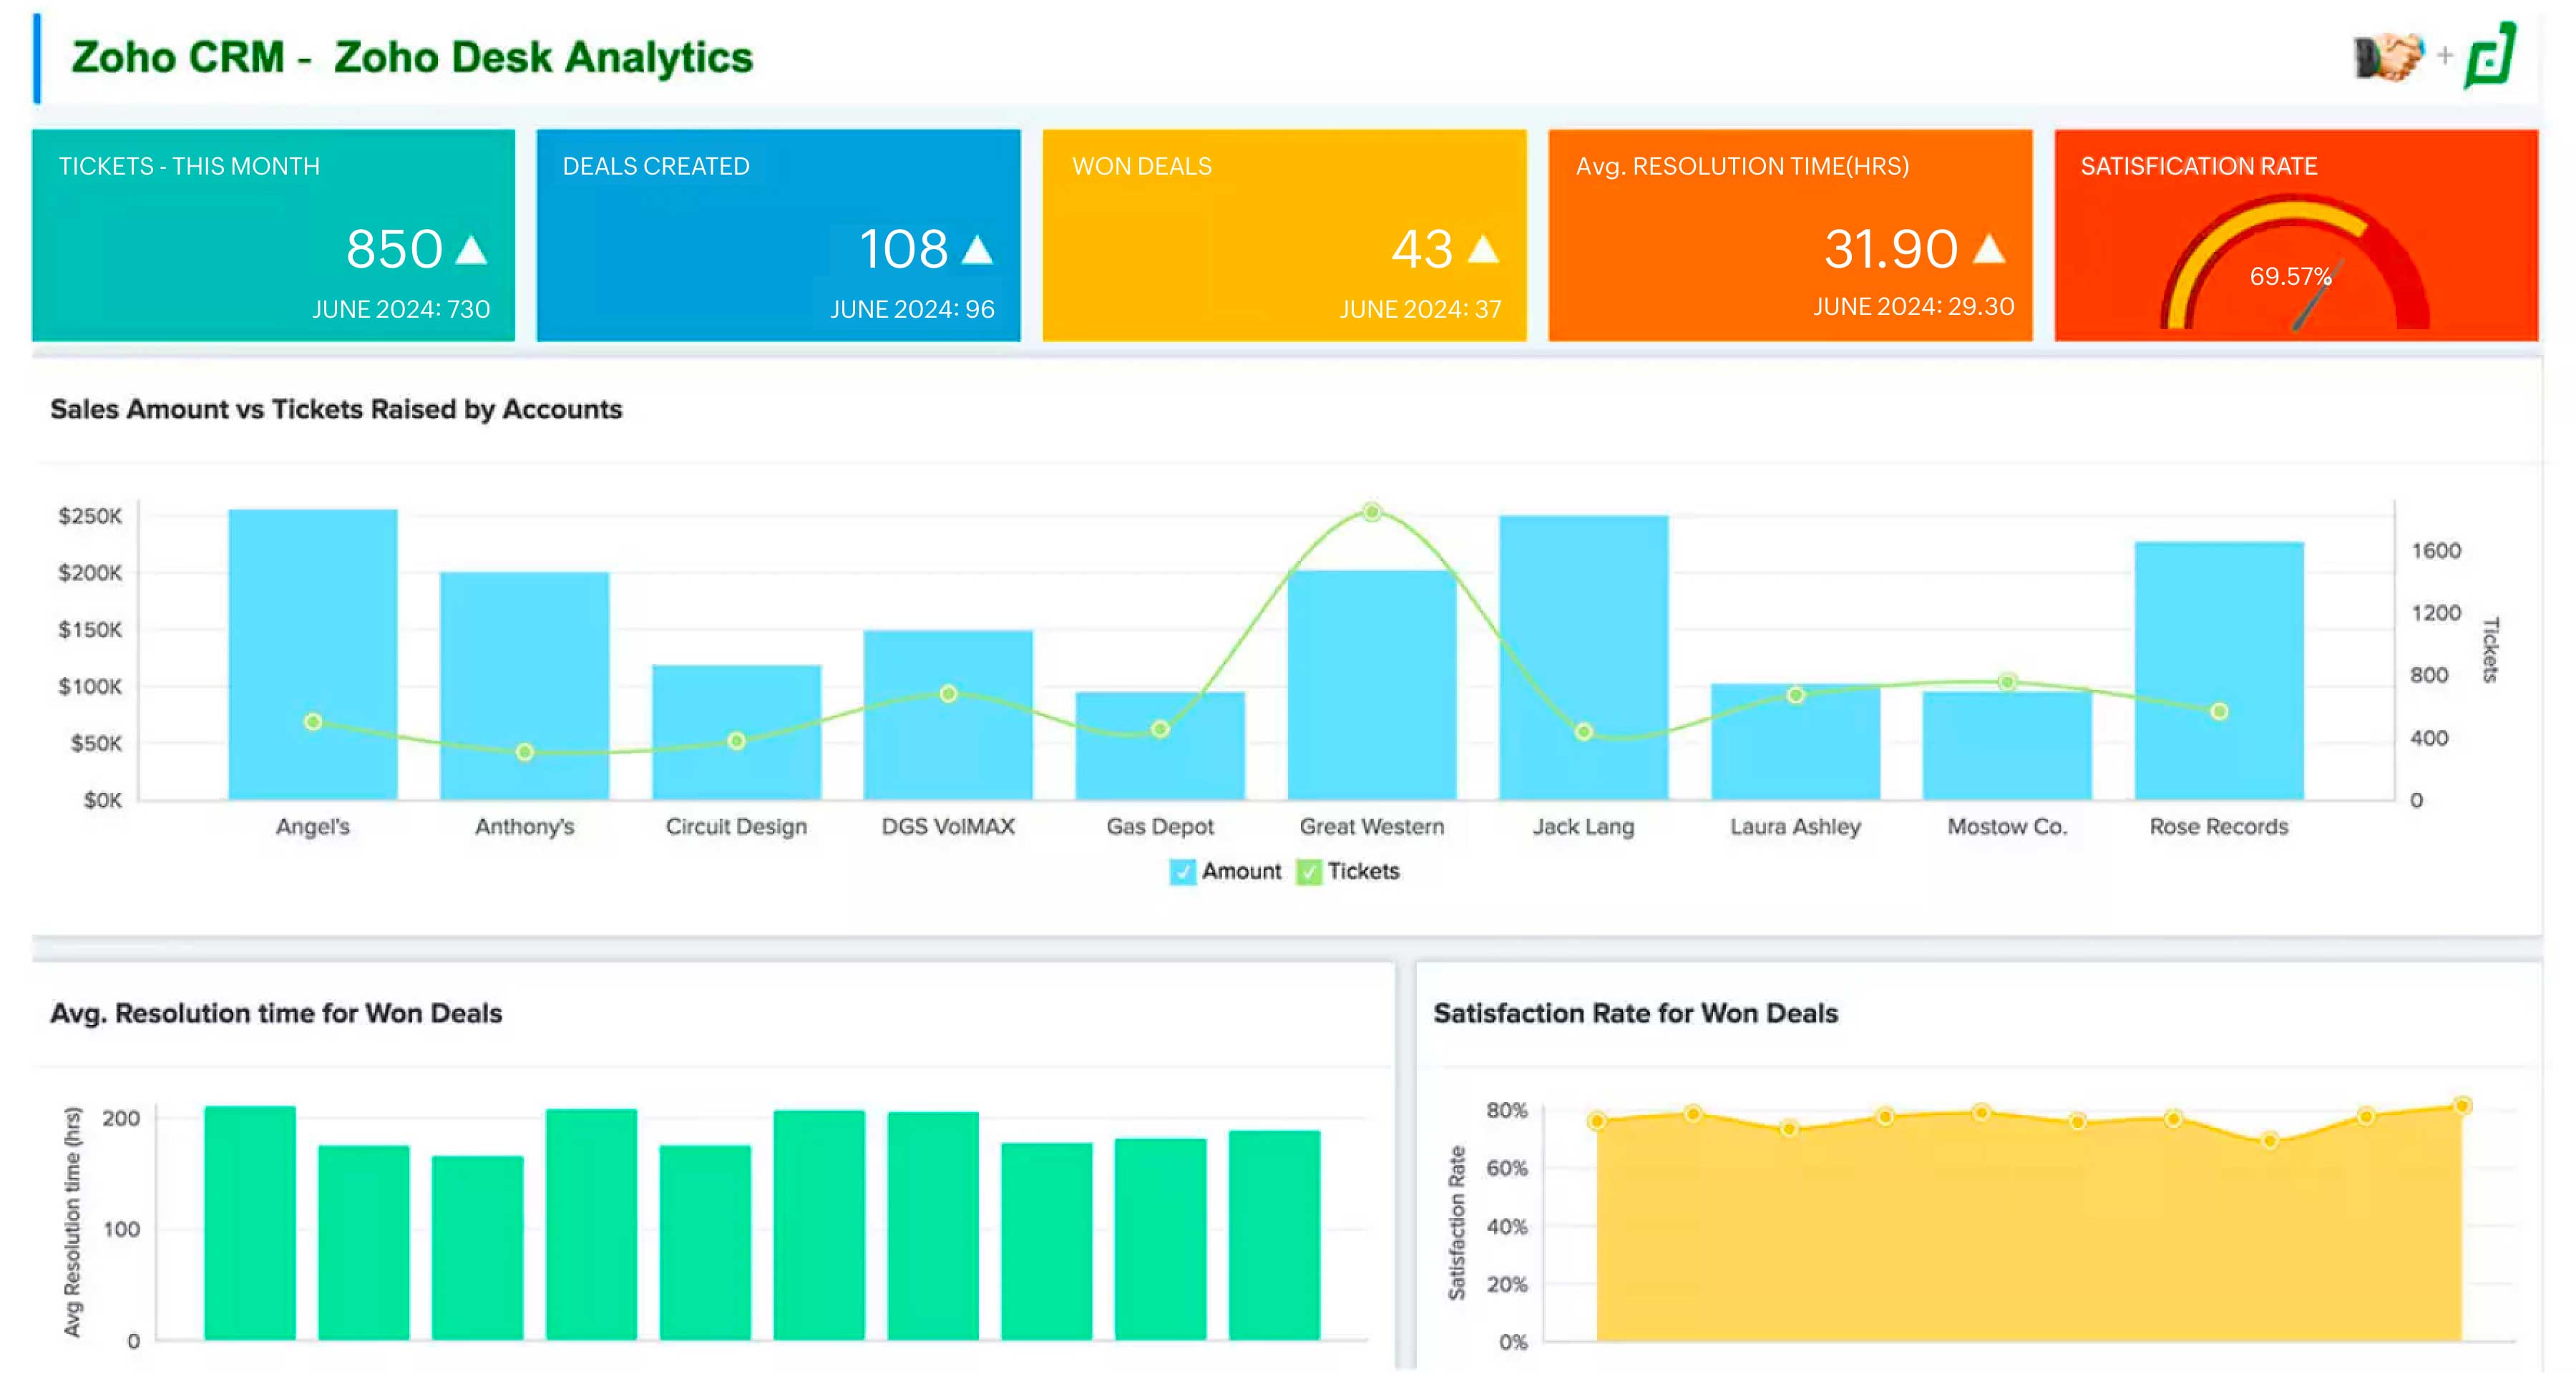Image resolution: width=2576 pixels, height=1374 pixels.
Task: Toggle the Amount legend checkbox
Action: click(1182, 872)
